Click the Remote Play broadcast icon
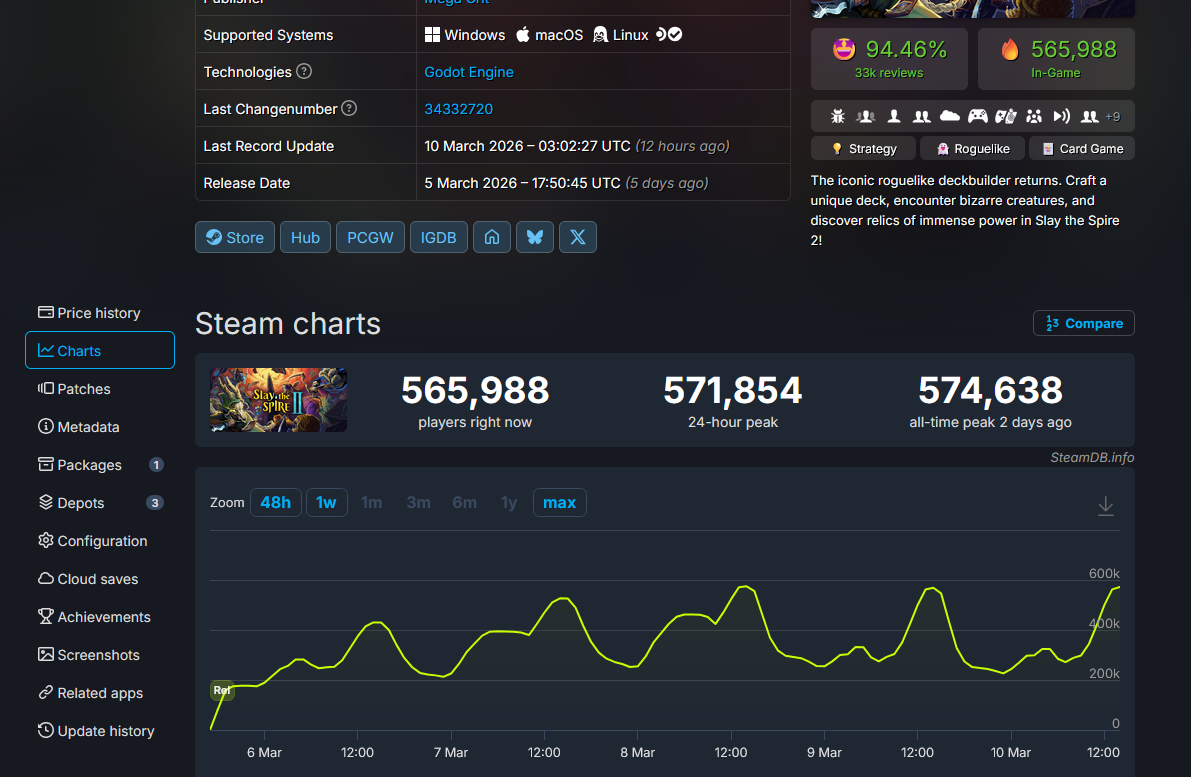 coord(1062,116)
